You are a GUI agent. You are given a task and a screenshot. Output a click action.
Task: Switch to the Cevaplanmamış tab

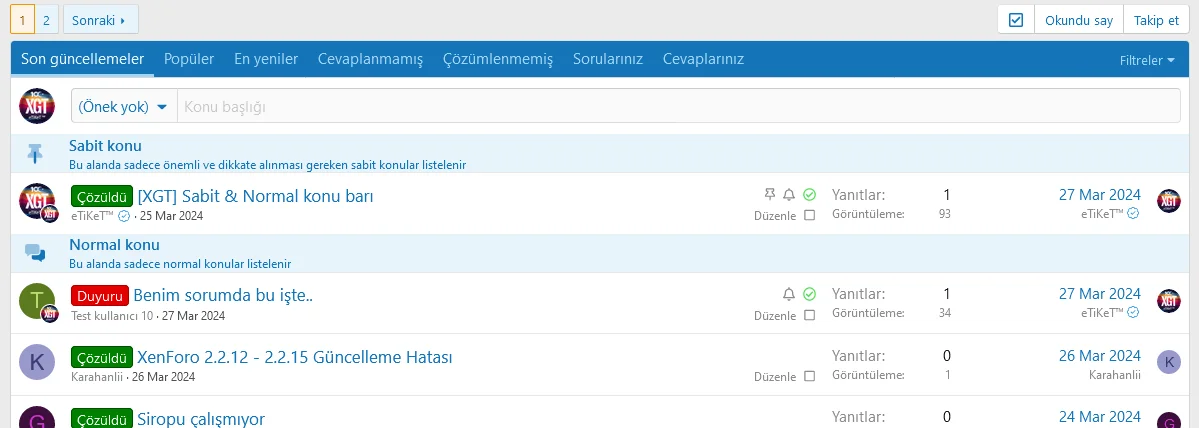pyautogui.click(x=370, y=59)
